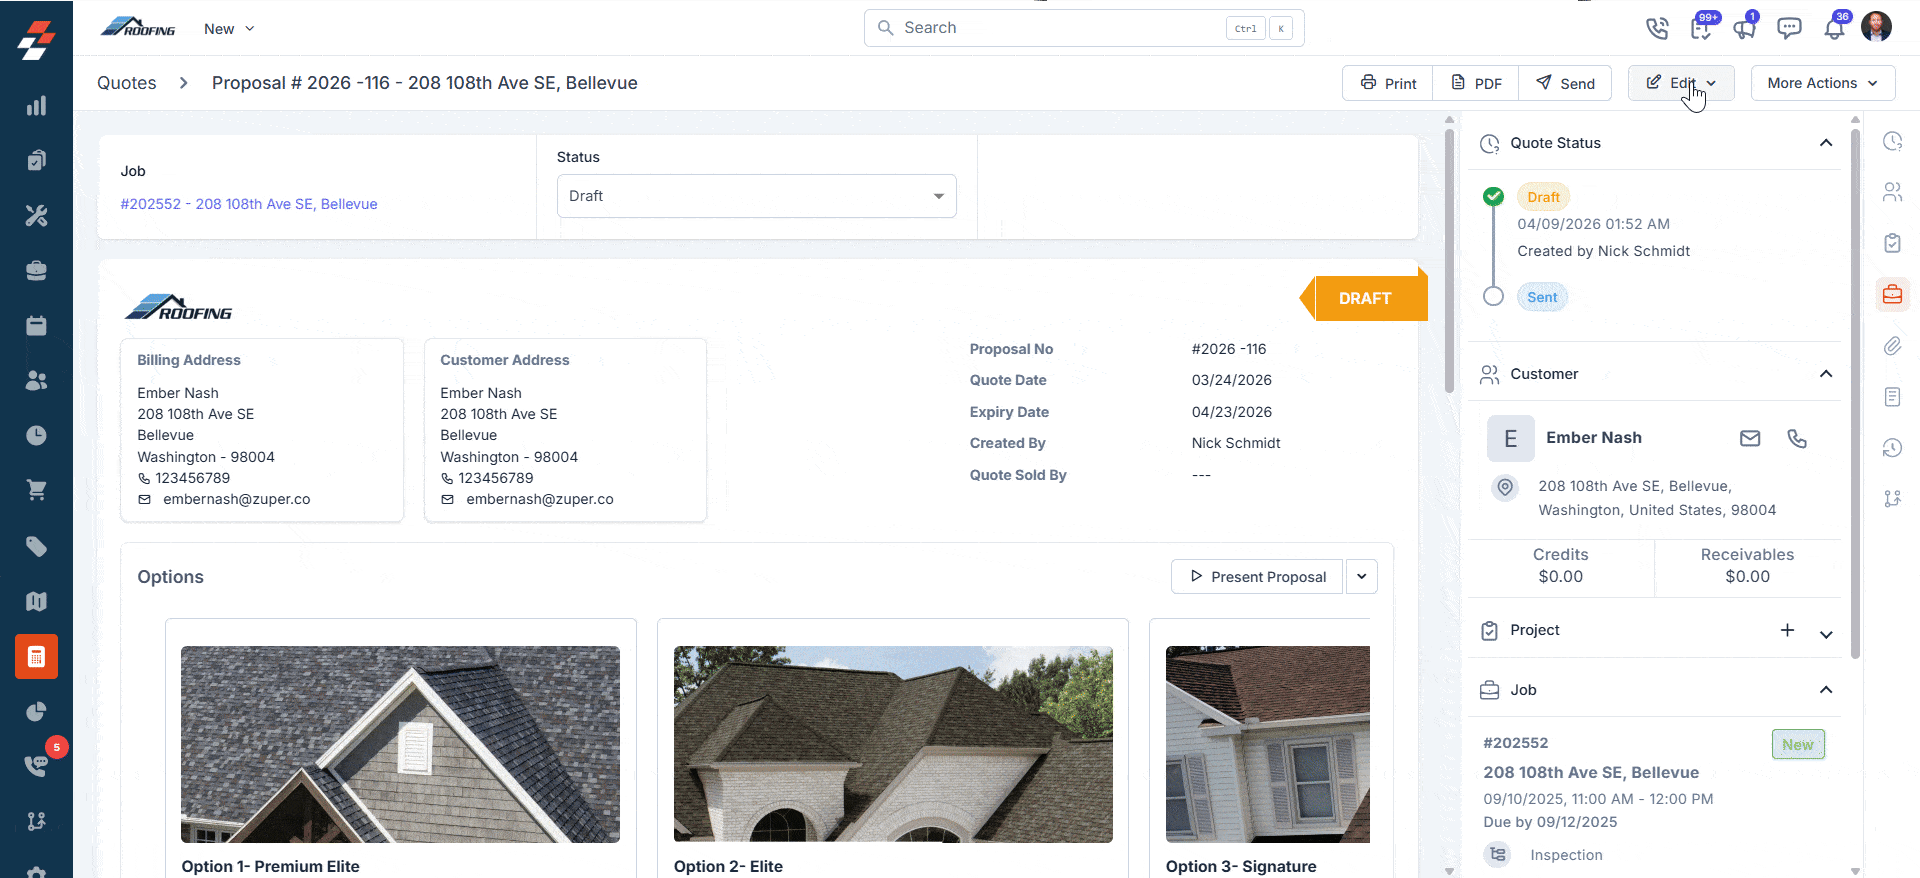Screen dimensions: 1920x878
Task: Open the Status dropdown showing Draft
Action: click(756, 196)
